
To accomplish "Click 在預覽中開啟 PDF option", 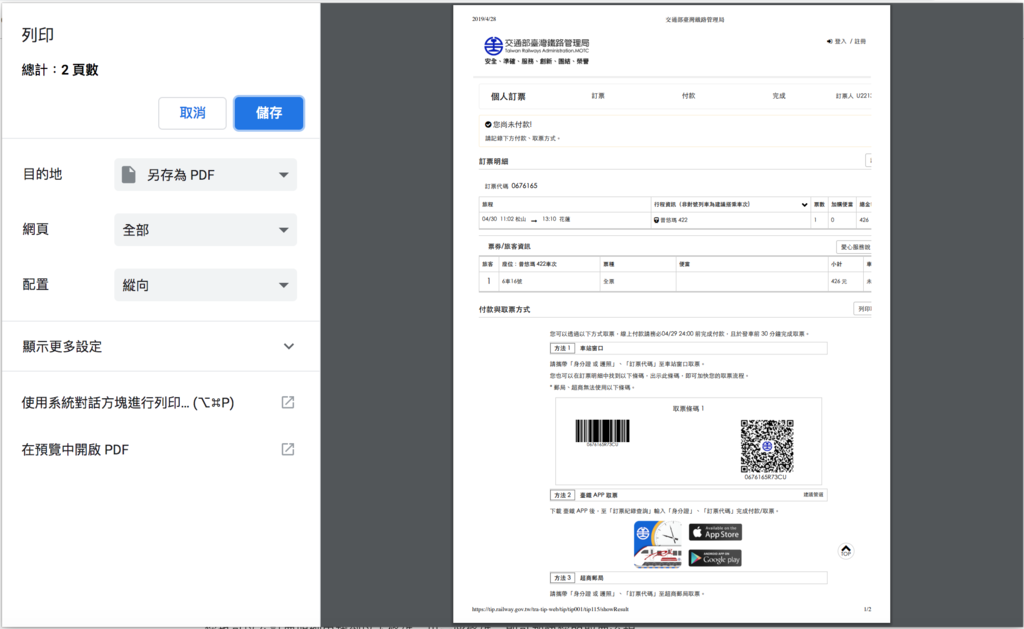I will 75,449.
